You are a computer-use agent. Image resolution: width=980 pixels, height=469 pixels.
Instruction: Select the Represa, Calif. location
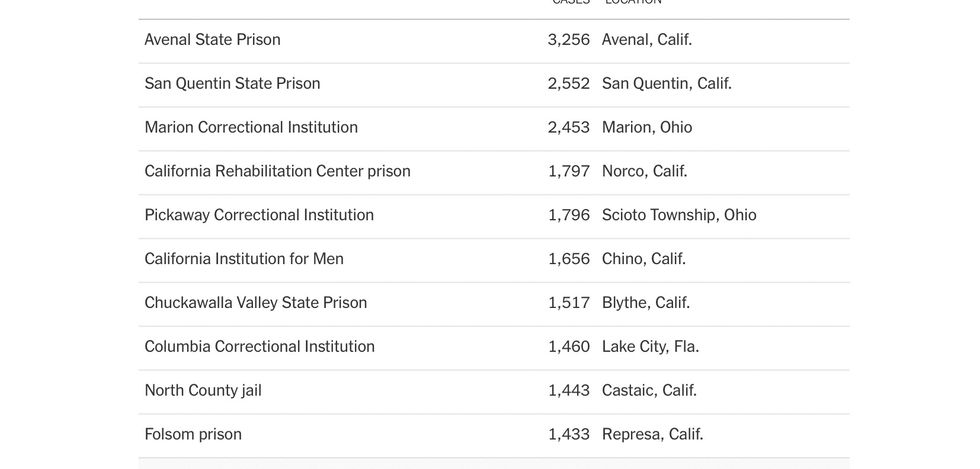click(x=652, y=434)
